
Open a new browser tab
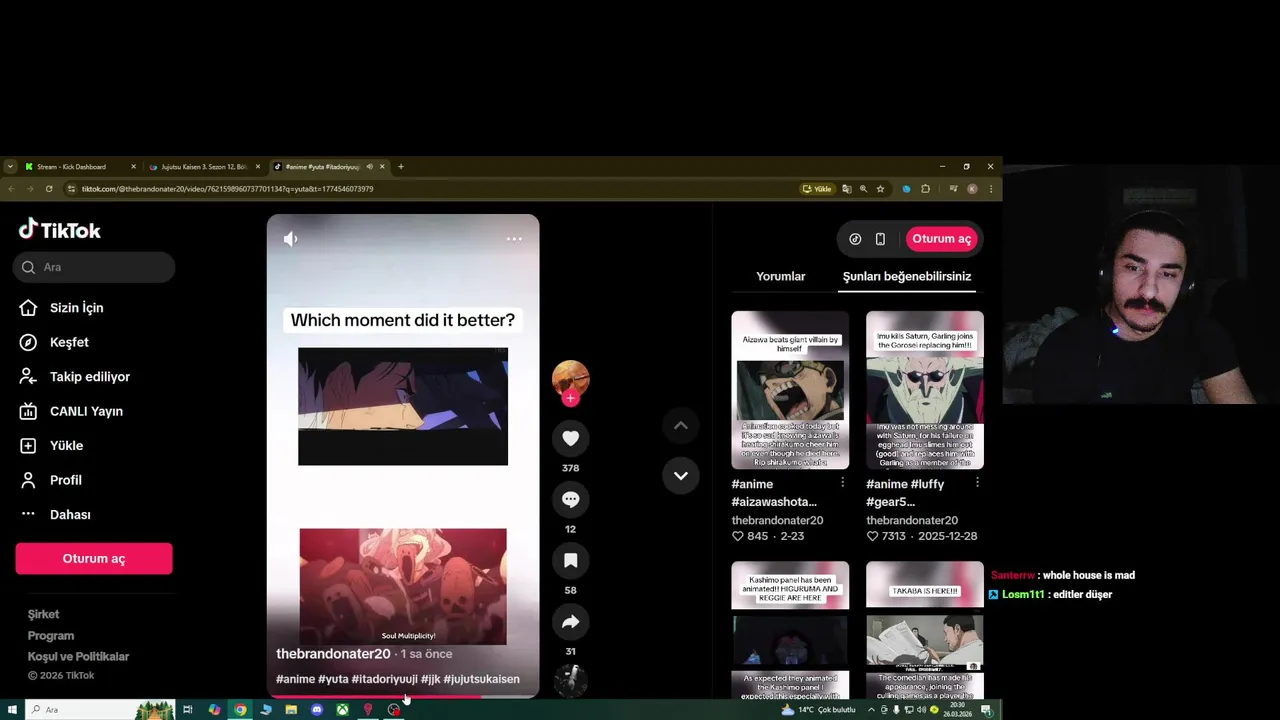click(401, 167)
